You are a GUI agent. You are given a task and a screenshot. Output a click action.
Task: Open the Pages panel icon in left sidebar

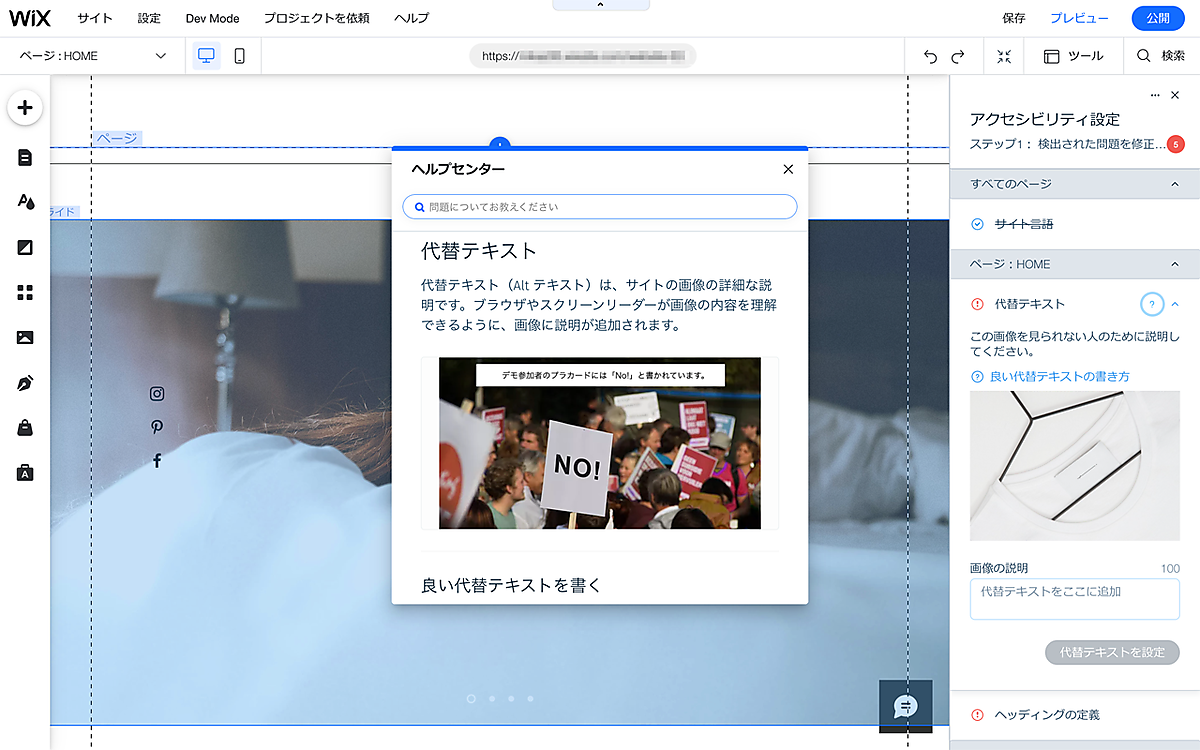(25, 157)
